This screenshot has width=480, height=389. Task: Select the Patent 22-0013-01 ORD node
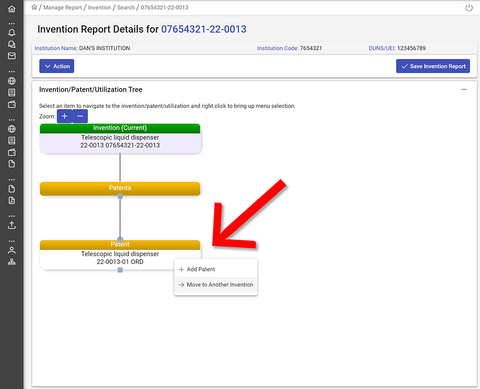point(120,255)
